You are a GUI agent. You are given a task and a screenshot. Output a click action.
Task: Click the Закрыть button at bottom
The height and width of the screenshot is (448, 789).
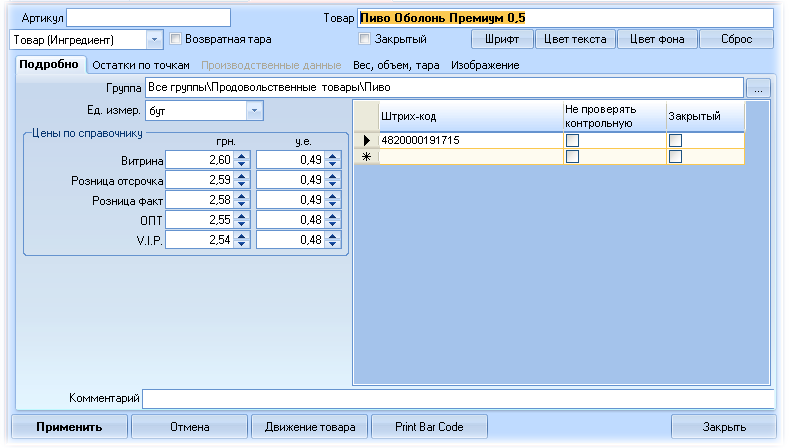pos(724,427)
